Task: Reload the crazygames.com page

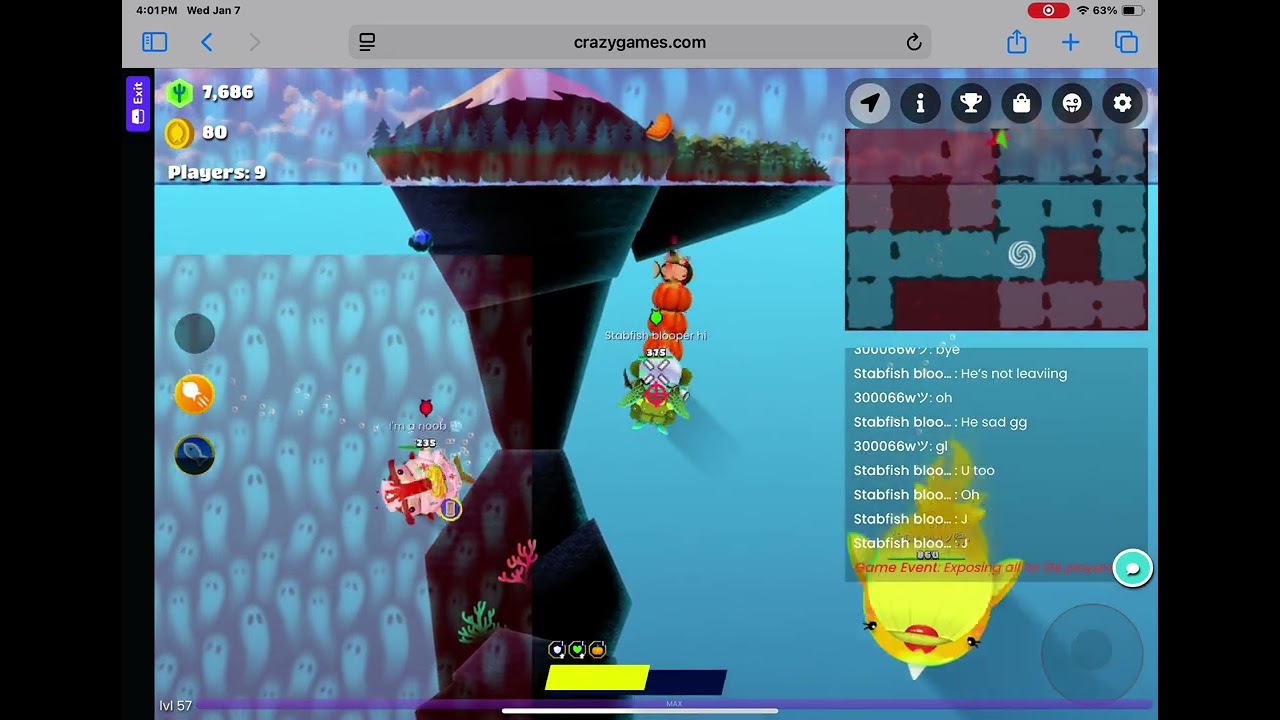Action: point(913,42)
